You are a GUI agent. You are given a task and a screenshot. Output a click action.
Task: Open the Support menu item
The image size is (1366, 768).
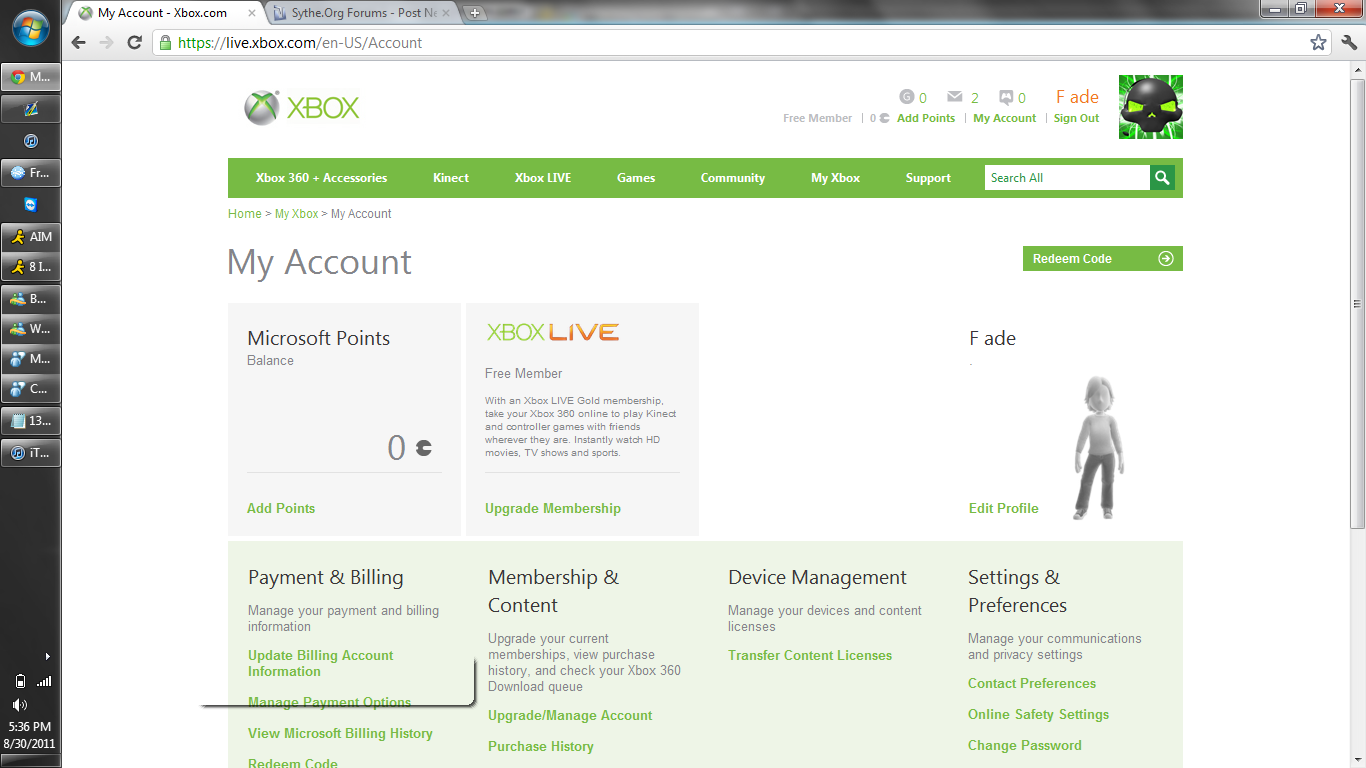coord(928,178)
